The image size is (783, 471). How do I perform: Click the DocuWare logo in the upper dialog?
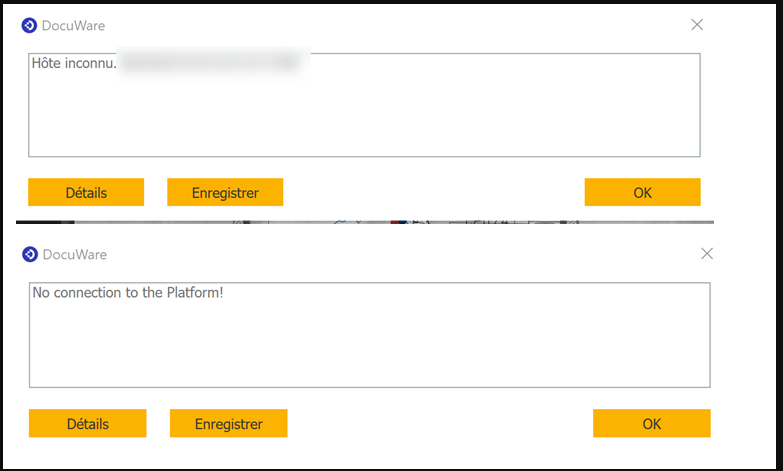(29, 25)
